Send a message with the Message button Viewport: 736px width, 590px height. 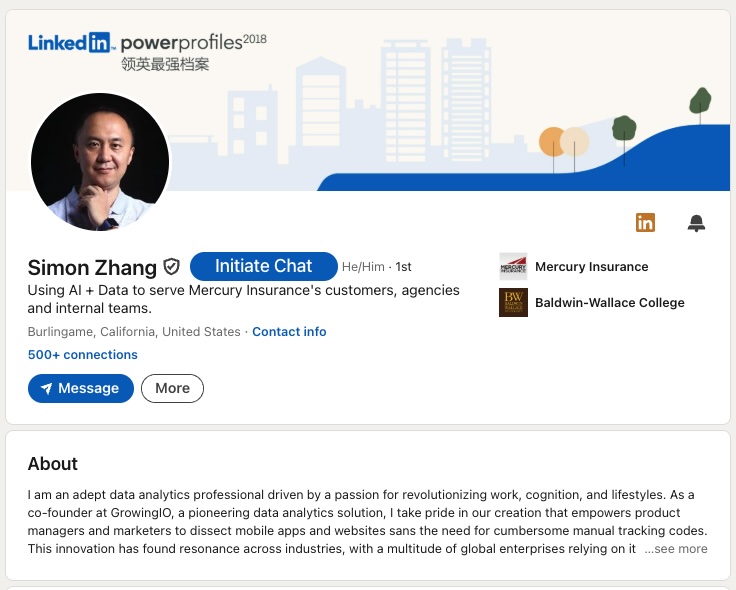(81, 388)
